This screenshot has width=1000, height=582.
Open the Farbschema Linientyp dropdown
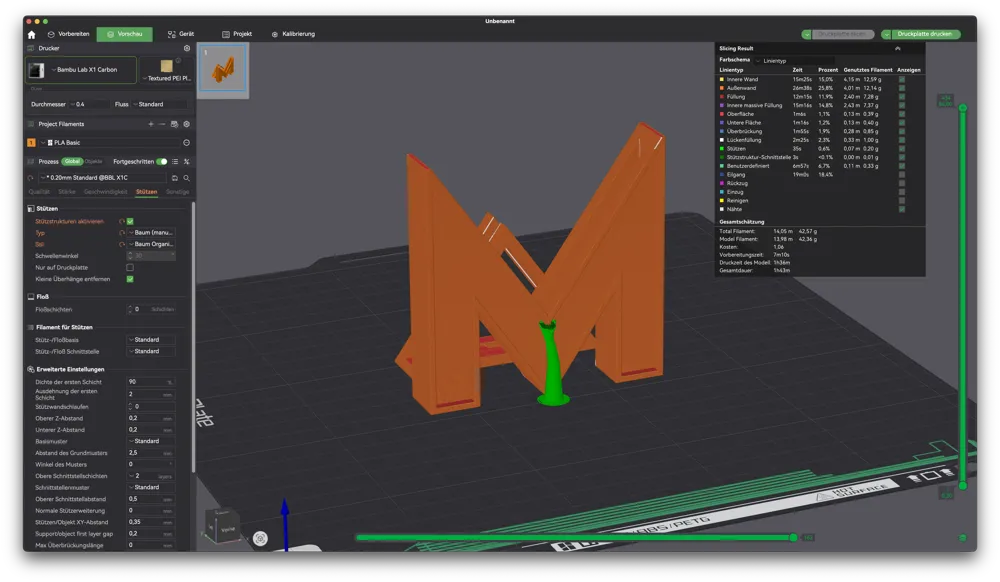(794, 61)
